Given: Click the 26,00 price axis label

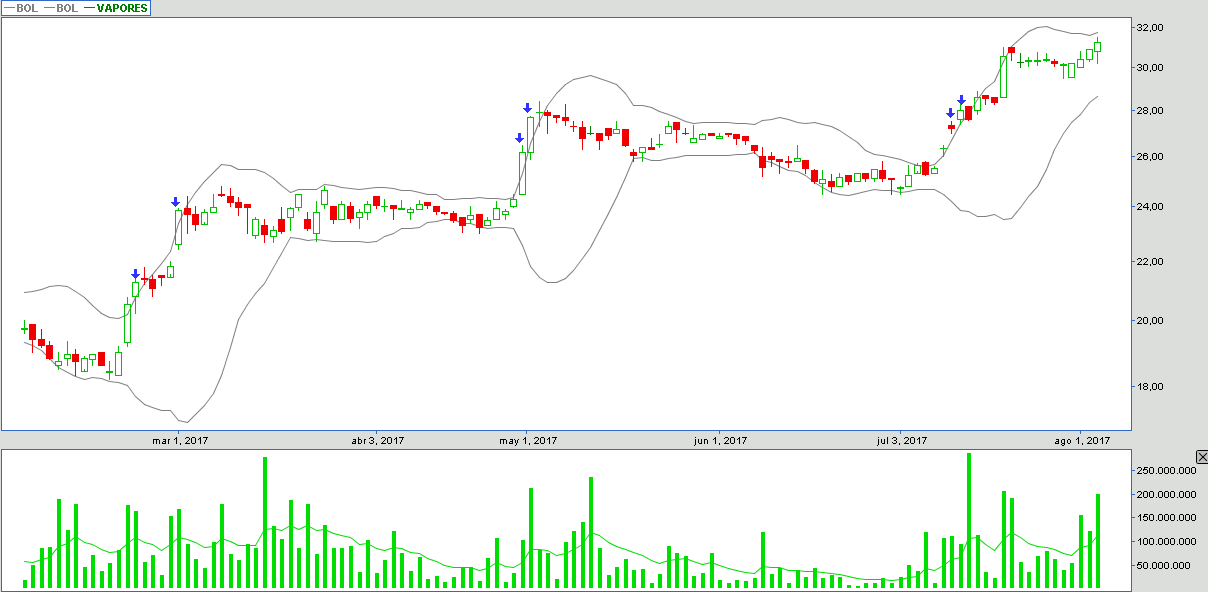Looking at the screenshot, I should [1150, 157].
